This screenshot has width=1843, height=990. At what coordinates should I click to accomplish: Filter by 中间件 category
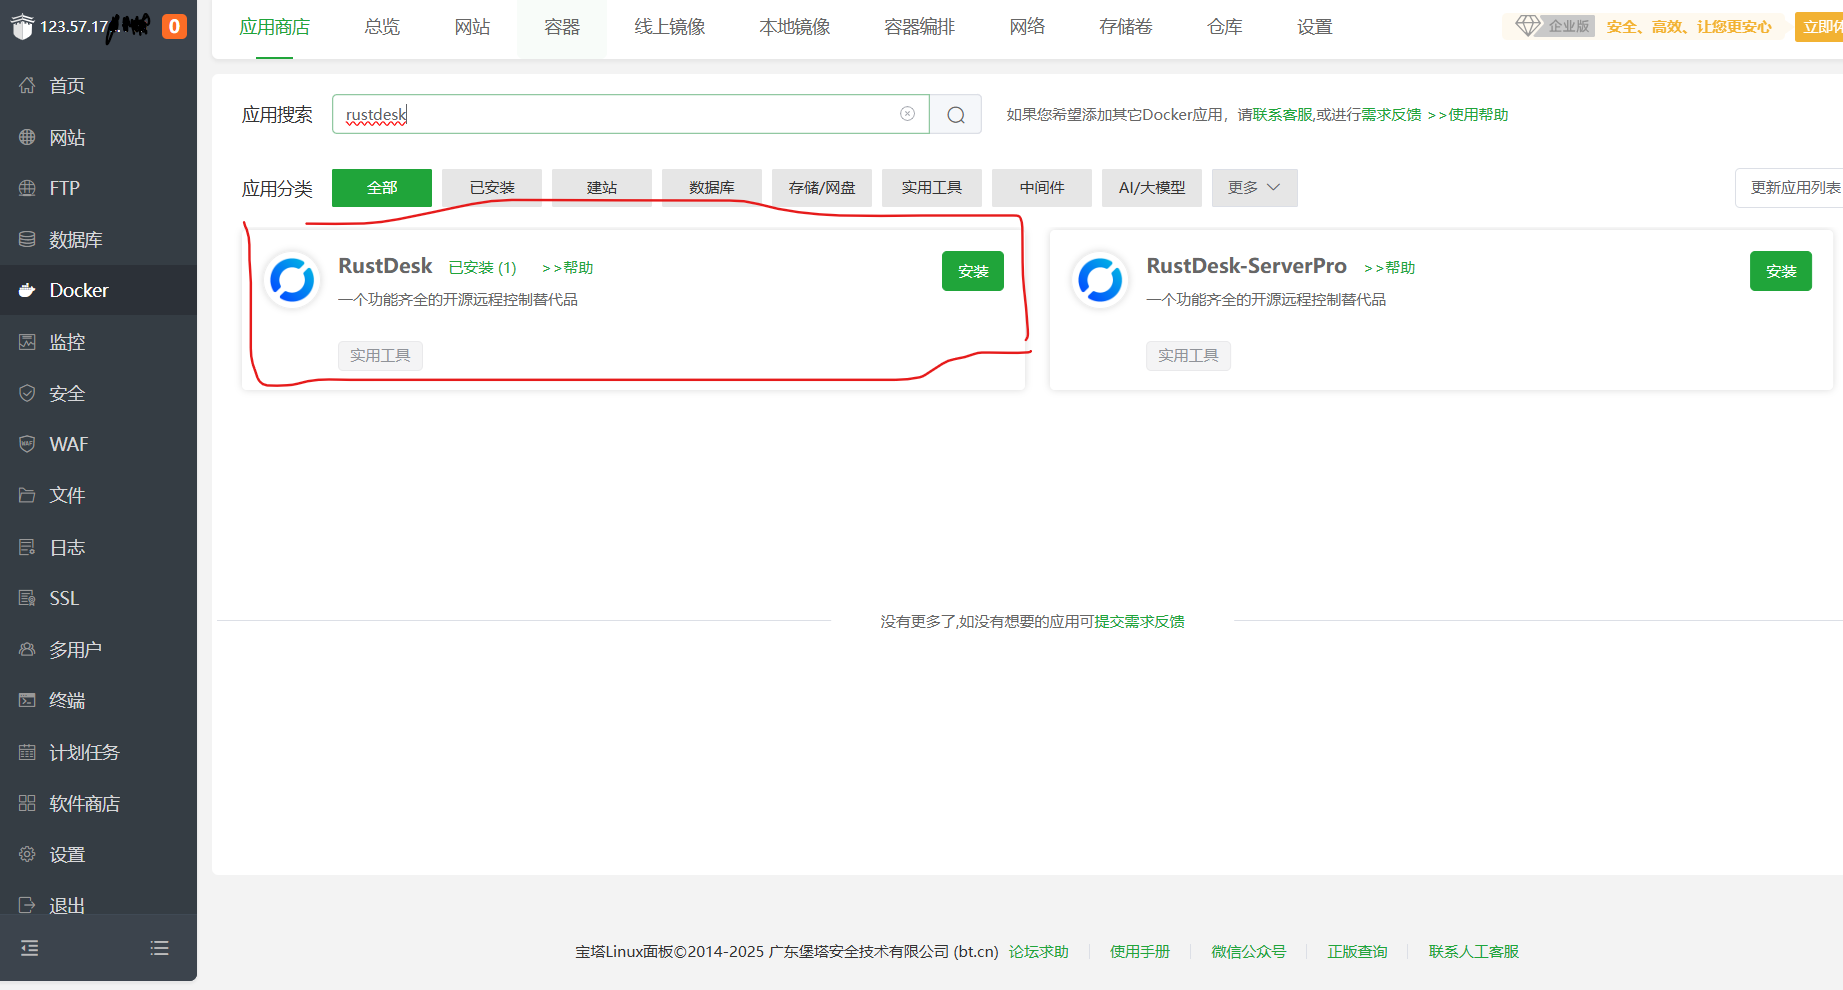click(x=1042, y=188)
